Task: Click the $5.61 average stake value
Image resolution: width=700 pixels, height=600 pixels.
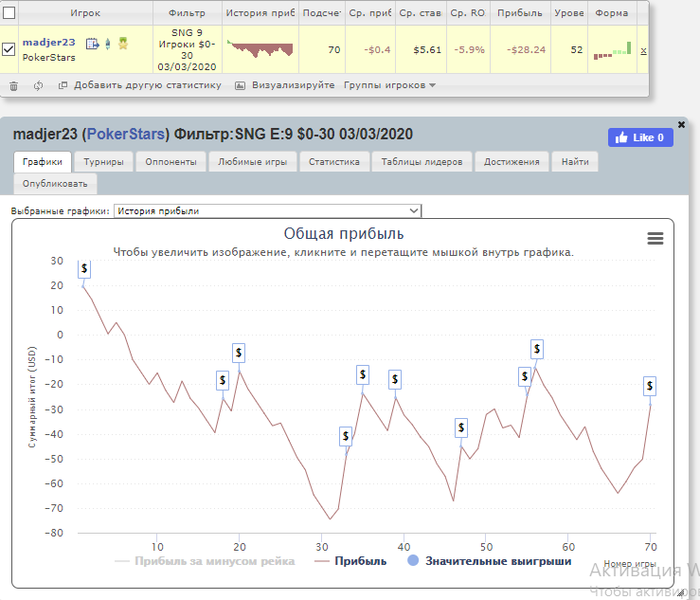Action: pos(427,50)
